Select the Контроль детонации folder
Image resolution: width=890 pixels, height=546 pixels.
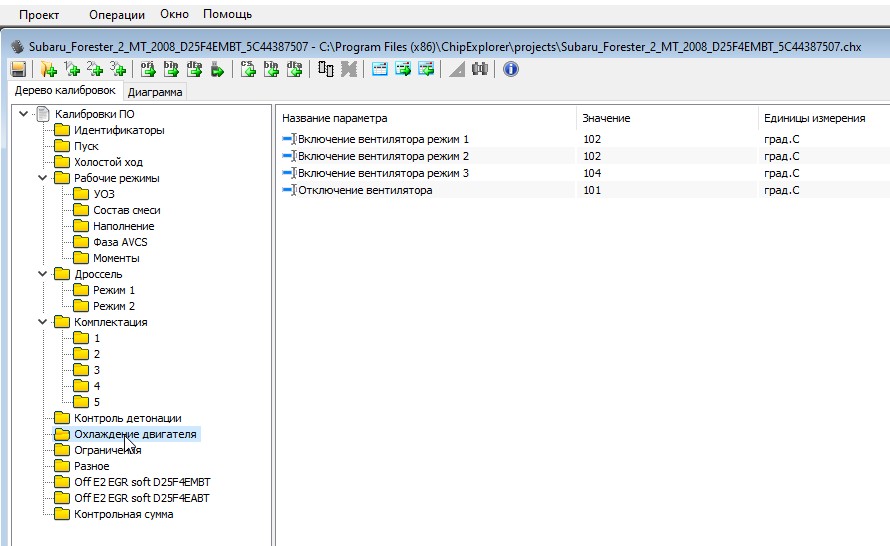pyautogui.click(x=127, y=418)
